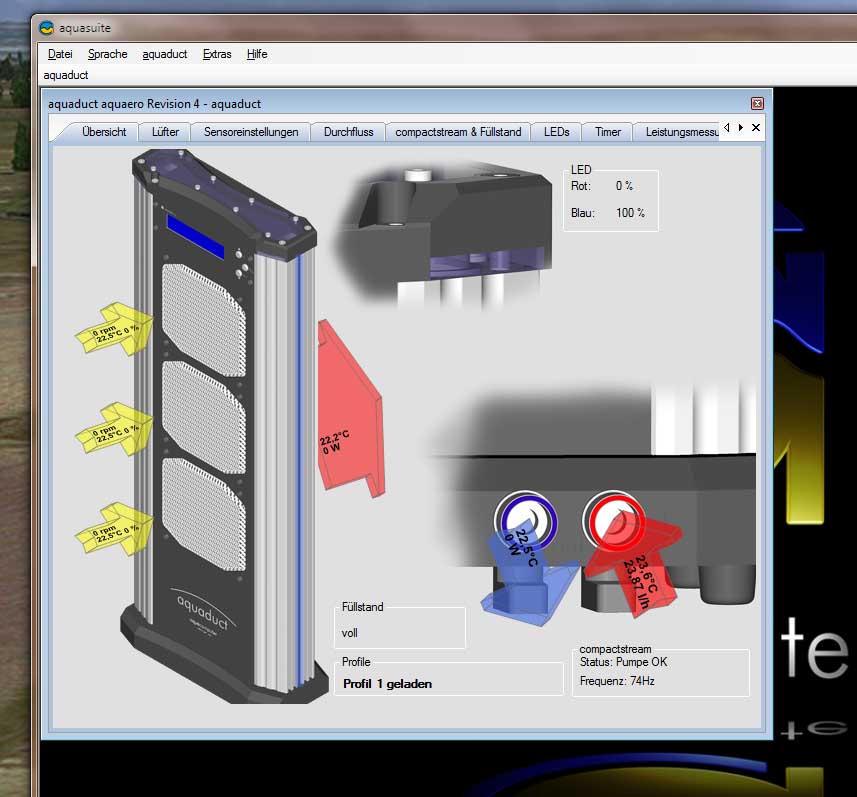Close the tab strip with the X
The image size is (857, 797).
click(756, 128)
